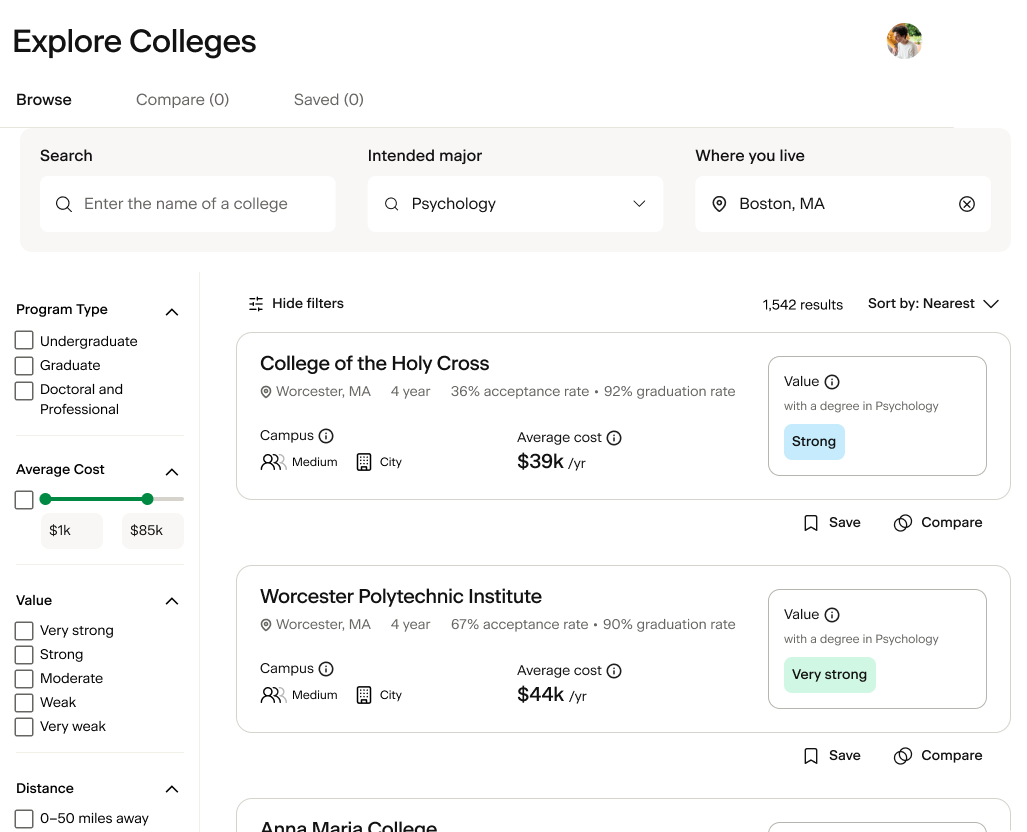Click the $39k /yr average cost
Screen dimensions: 1027x832
551,462
